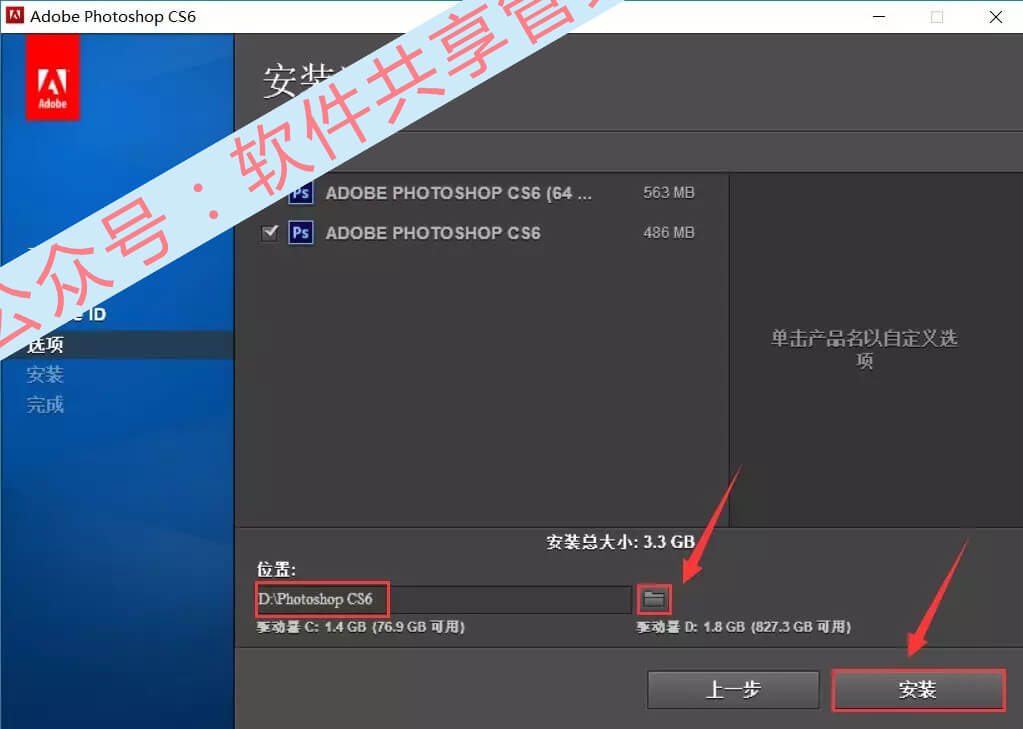Viewport: 1023px width, 729px height.
Task: Click the folder browse icon beside location
Action: coord(654,598)
